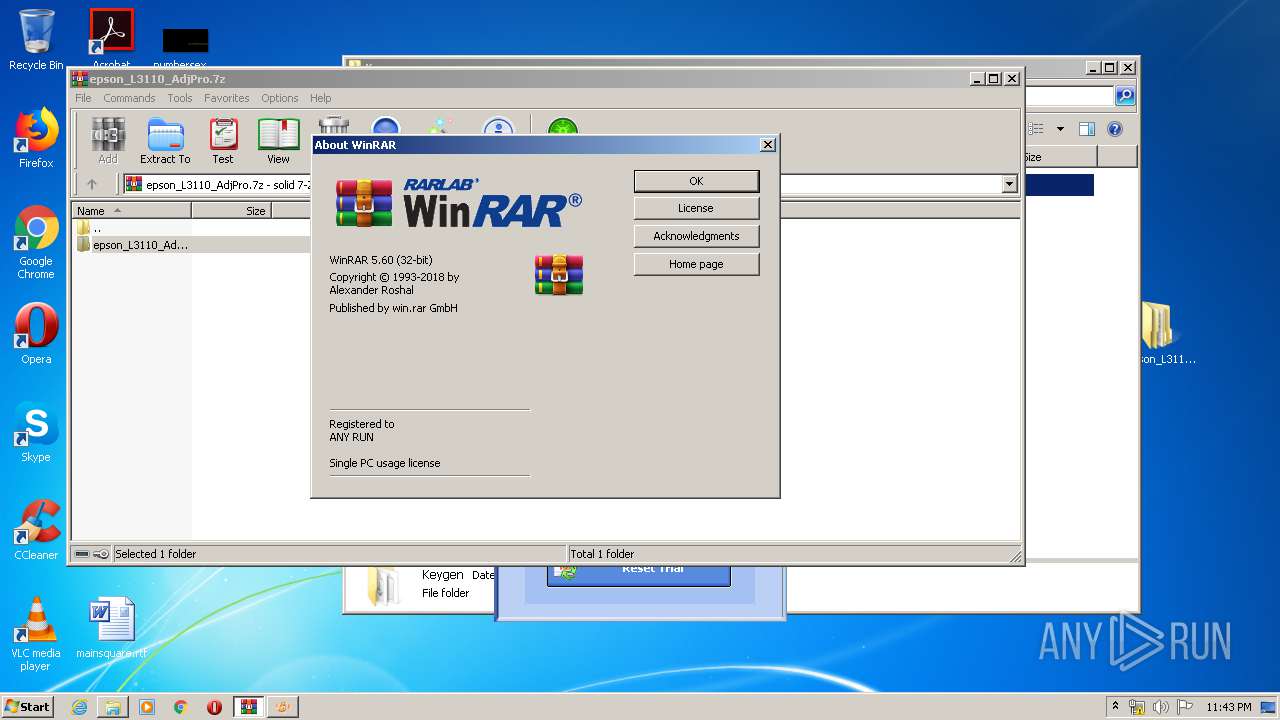
Task: Click the WinRAR books icon in About dialog
Action: (x=559, y=275)
